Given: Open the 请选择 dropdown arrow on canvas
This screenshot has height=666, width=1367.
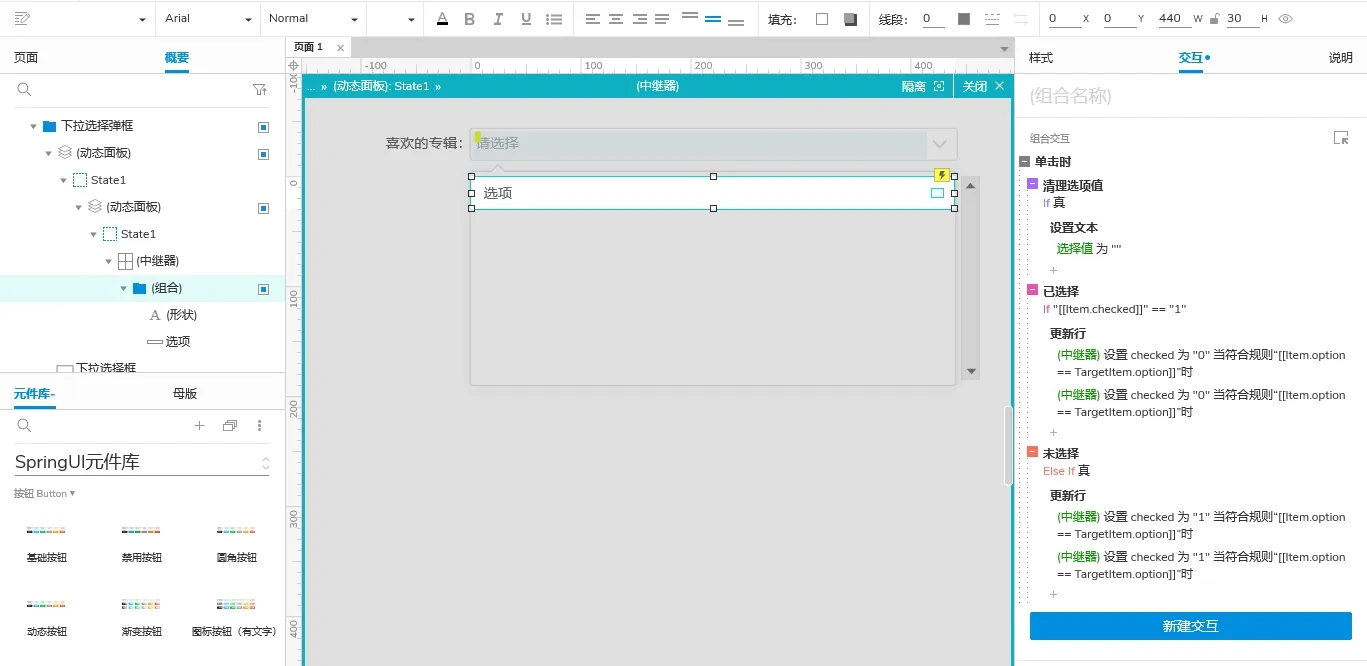Looking at the screenshot, I should click(940, 144).
